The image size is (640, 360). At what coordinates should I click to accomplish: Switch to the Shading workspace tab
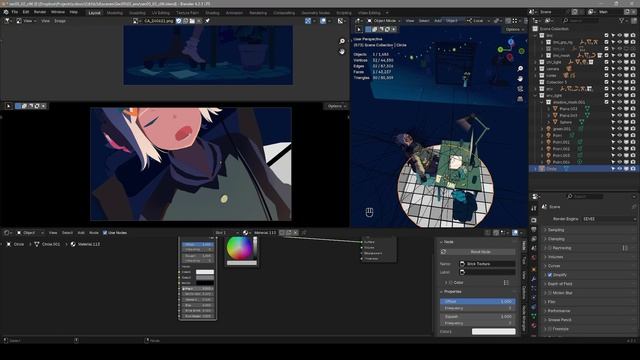click(x=212, y=13)
